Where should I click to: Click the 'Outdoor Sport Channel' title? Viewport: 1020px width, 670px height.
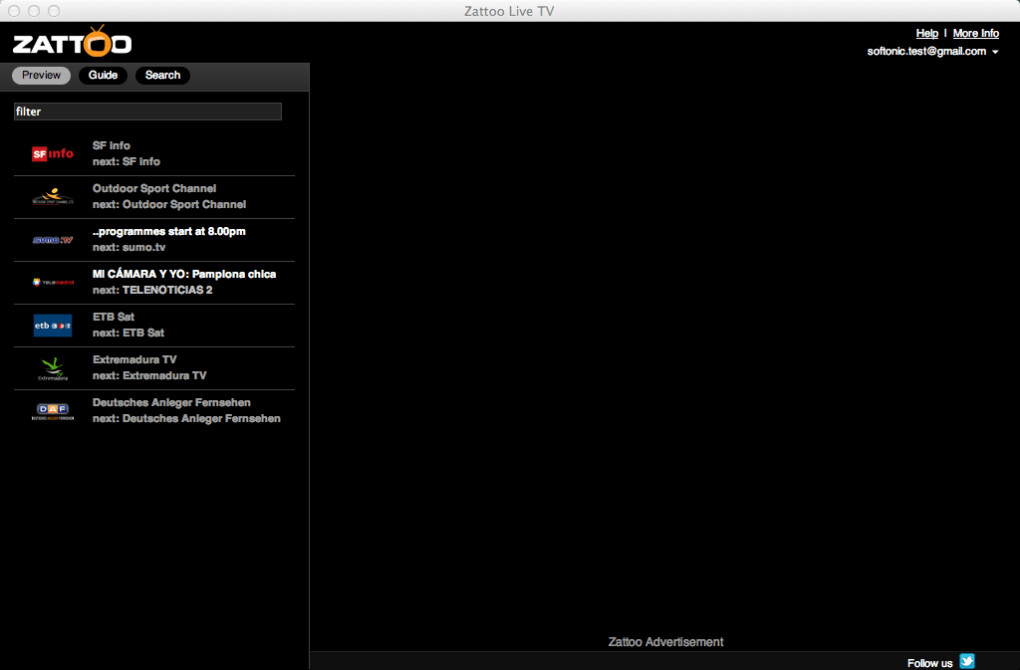tap(154, 189)
